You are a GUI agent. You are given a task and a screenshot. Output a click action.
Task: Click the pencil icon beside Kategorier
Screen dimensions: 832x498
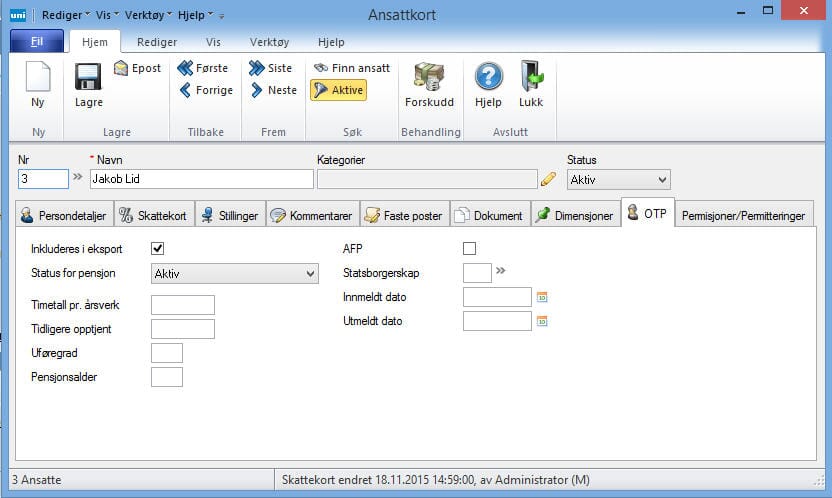[x=548, y=179]
